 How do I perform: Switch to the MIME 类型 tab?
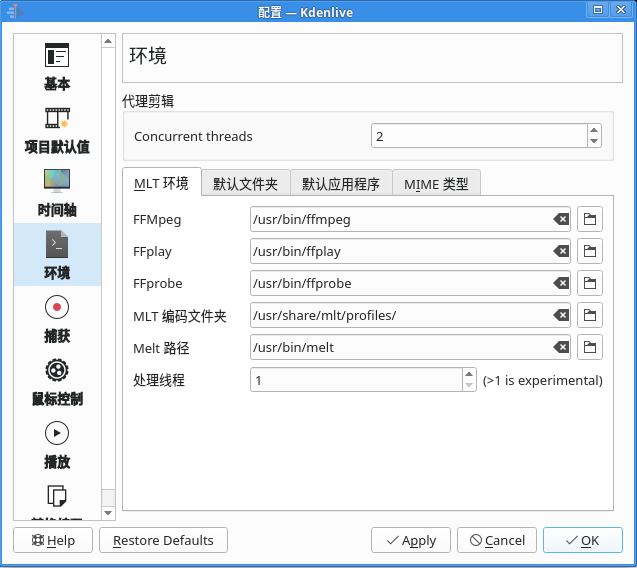(x=436, y=184)
